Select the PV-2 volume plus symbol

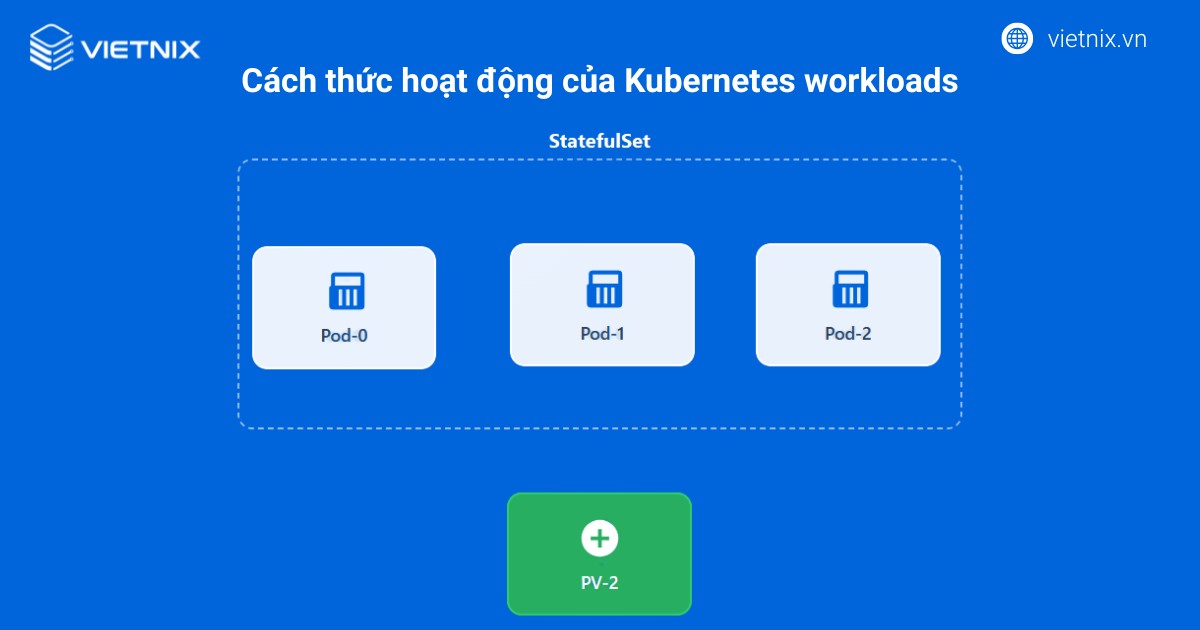point(599,537)
